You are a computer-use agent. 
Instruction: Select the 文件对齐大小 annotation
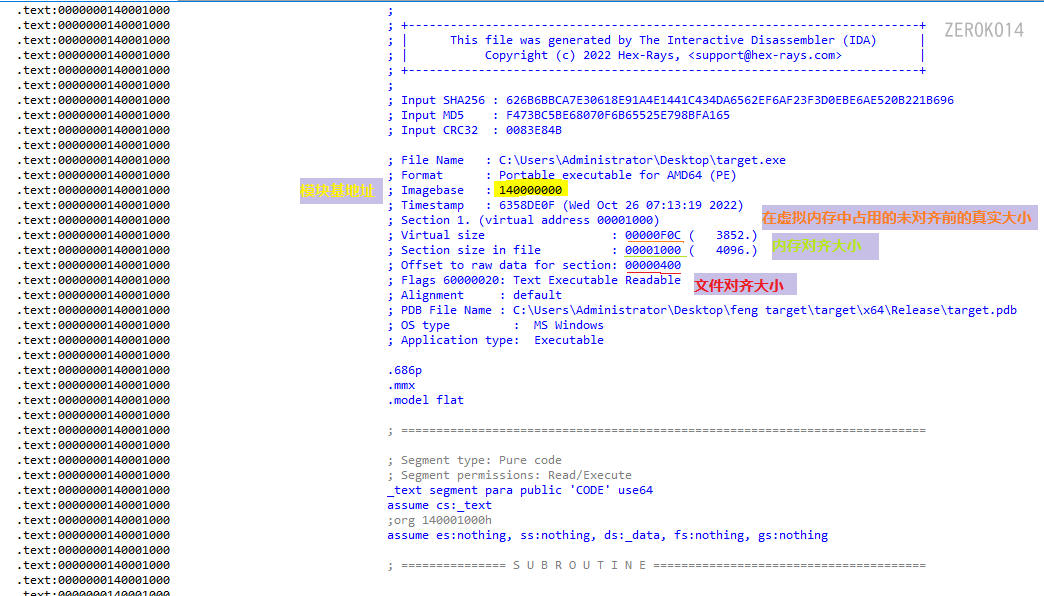click(744, 284)
